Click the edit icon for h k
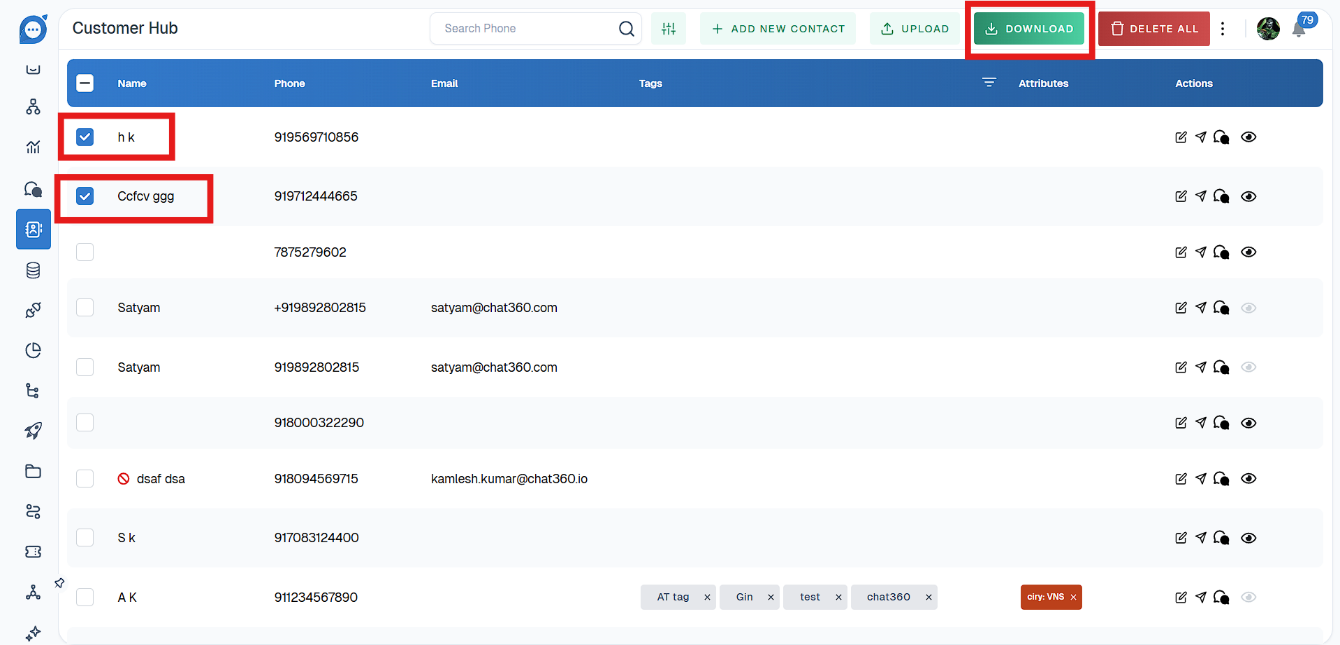 1181,138
